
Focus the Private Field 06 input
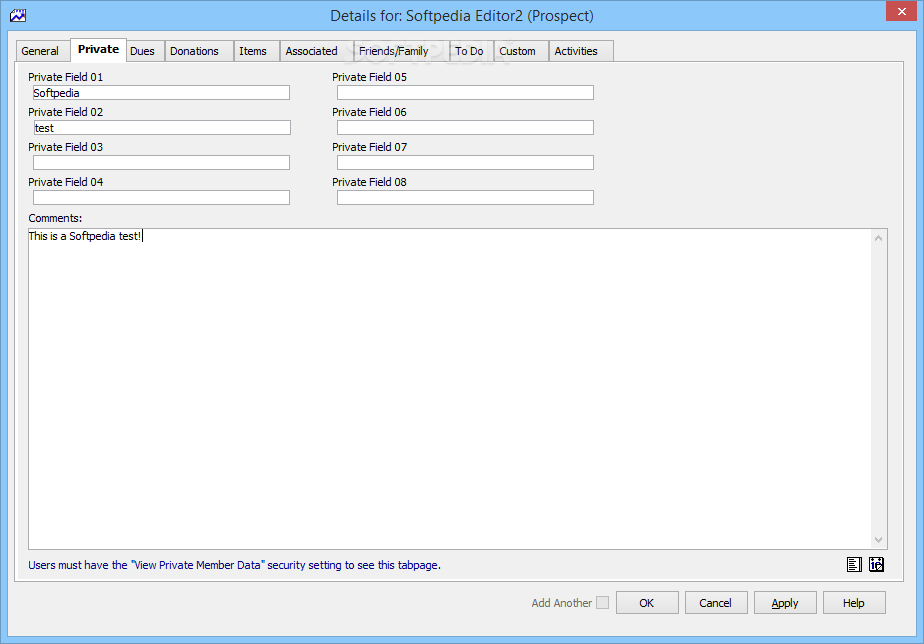(466, 128)
